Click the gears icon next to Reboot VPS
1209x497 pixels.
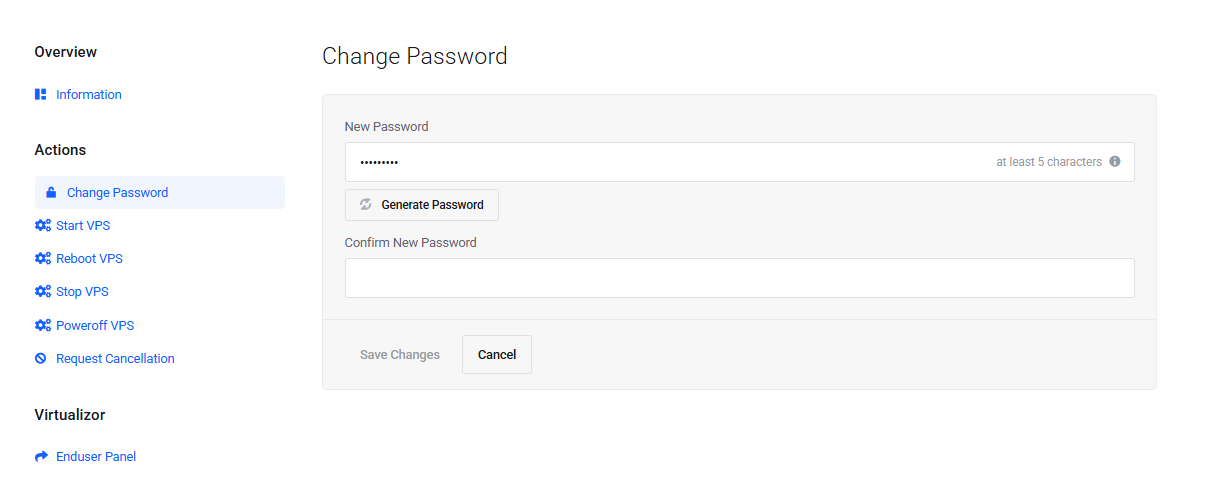click(42, 259)
